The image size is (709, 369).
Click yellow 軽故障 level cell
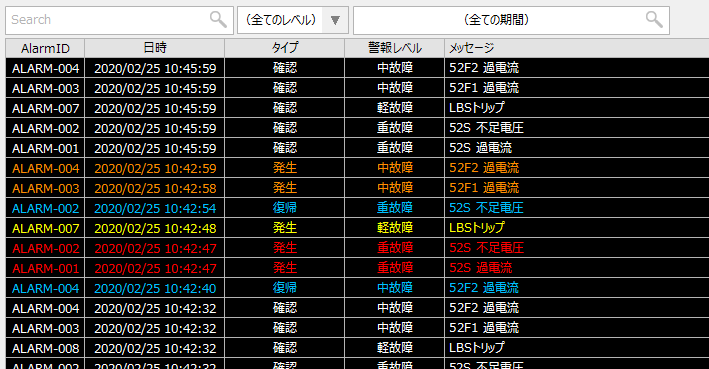(394, 227)
